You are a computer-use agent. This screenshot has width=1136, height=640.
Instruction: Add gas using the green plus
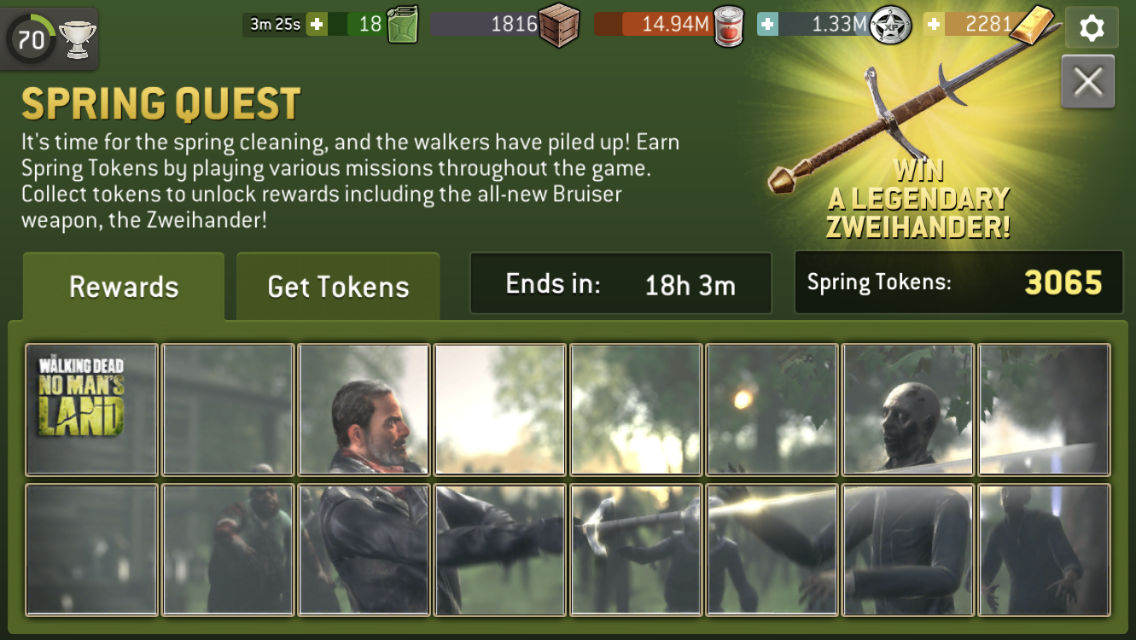317,24
